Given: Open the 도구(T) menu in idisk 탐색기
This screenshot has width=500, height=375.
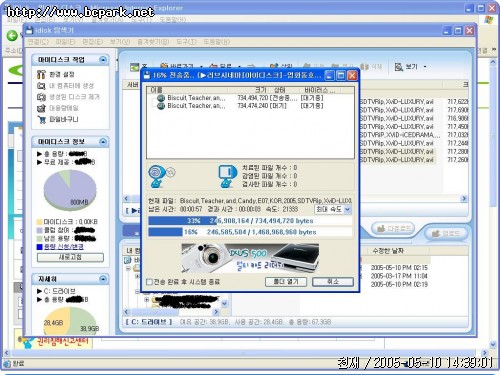Looking at the screenshot, I should pyautogui.click(x=186, y=42).
